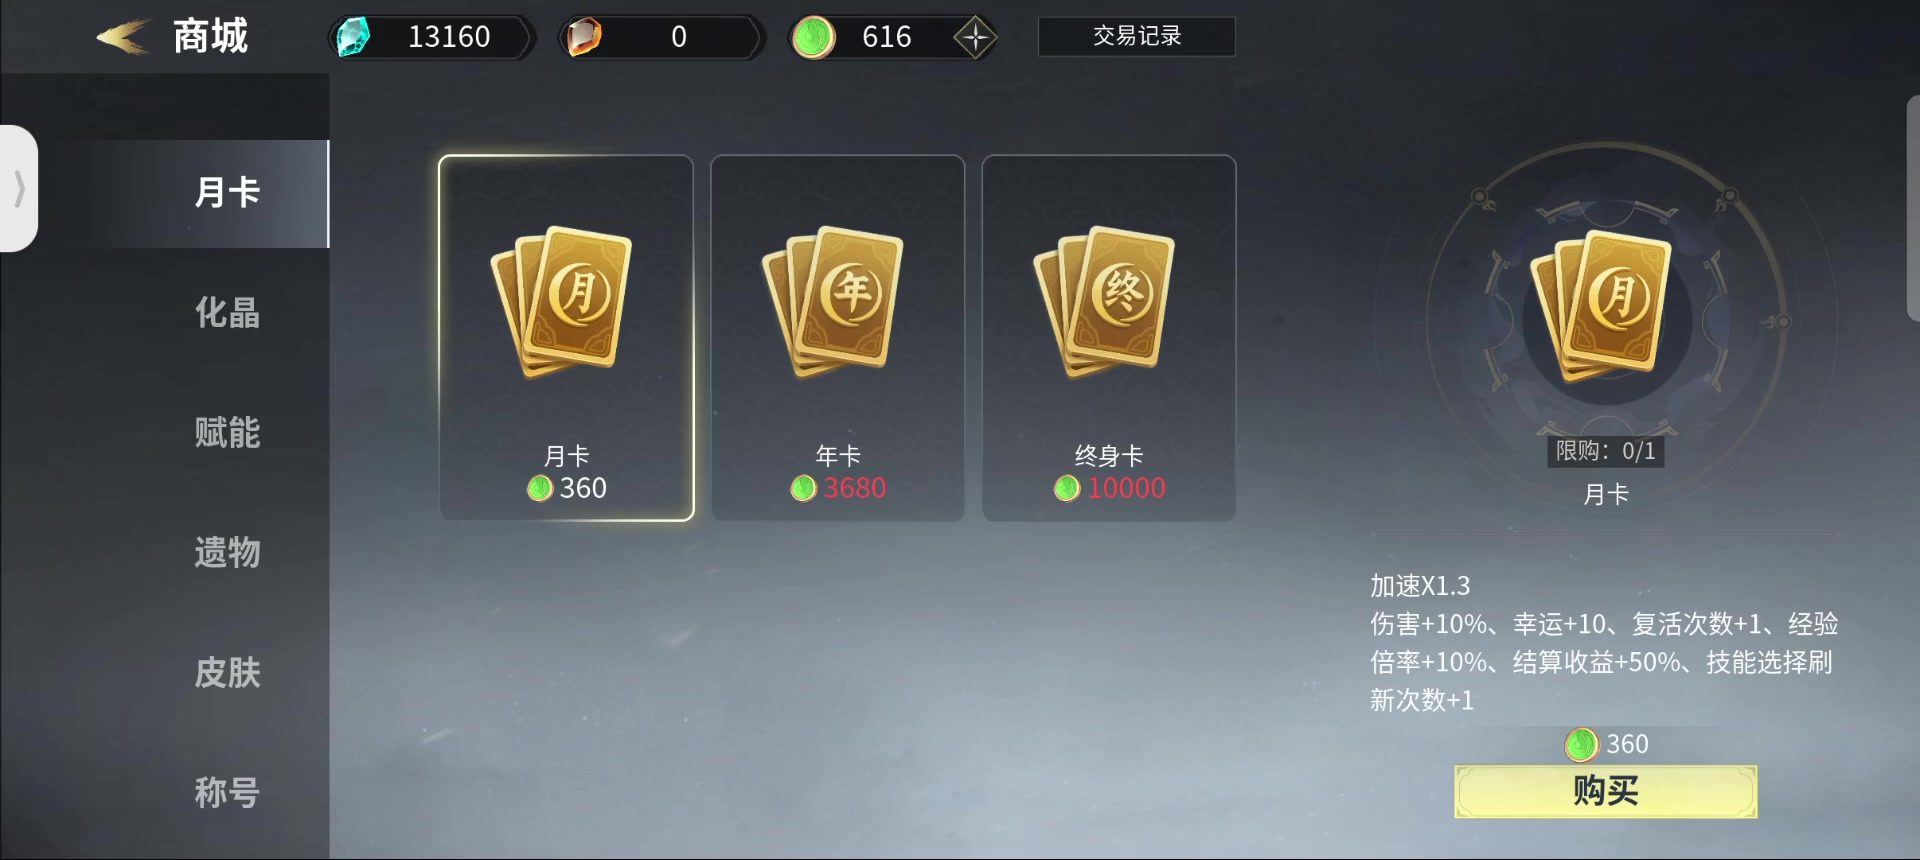This screenshot has height=860, width=1920.
Task: Switch to the 化晶 tab
Action: (227, 313)
